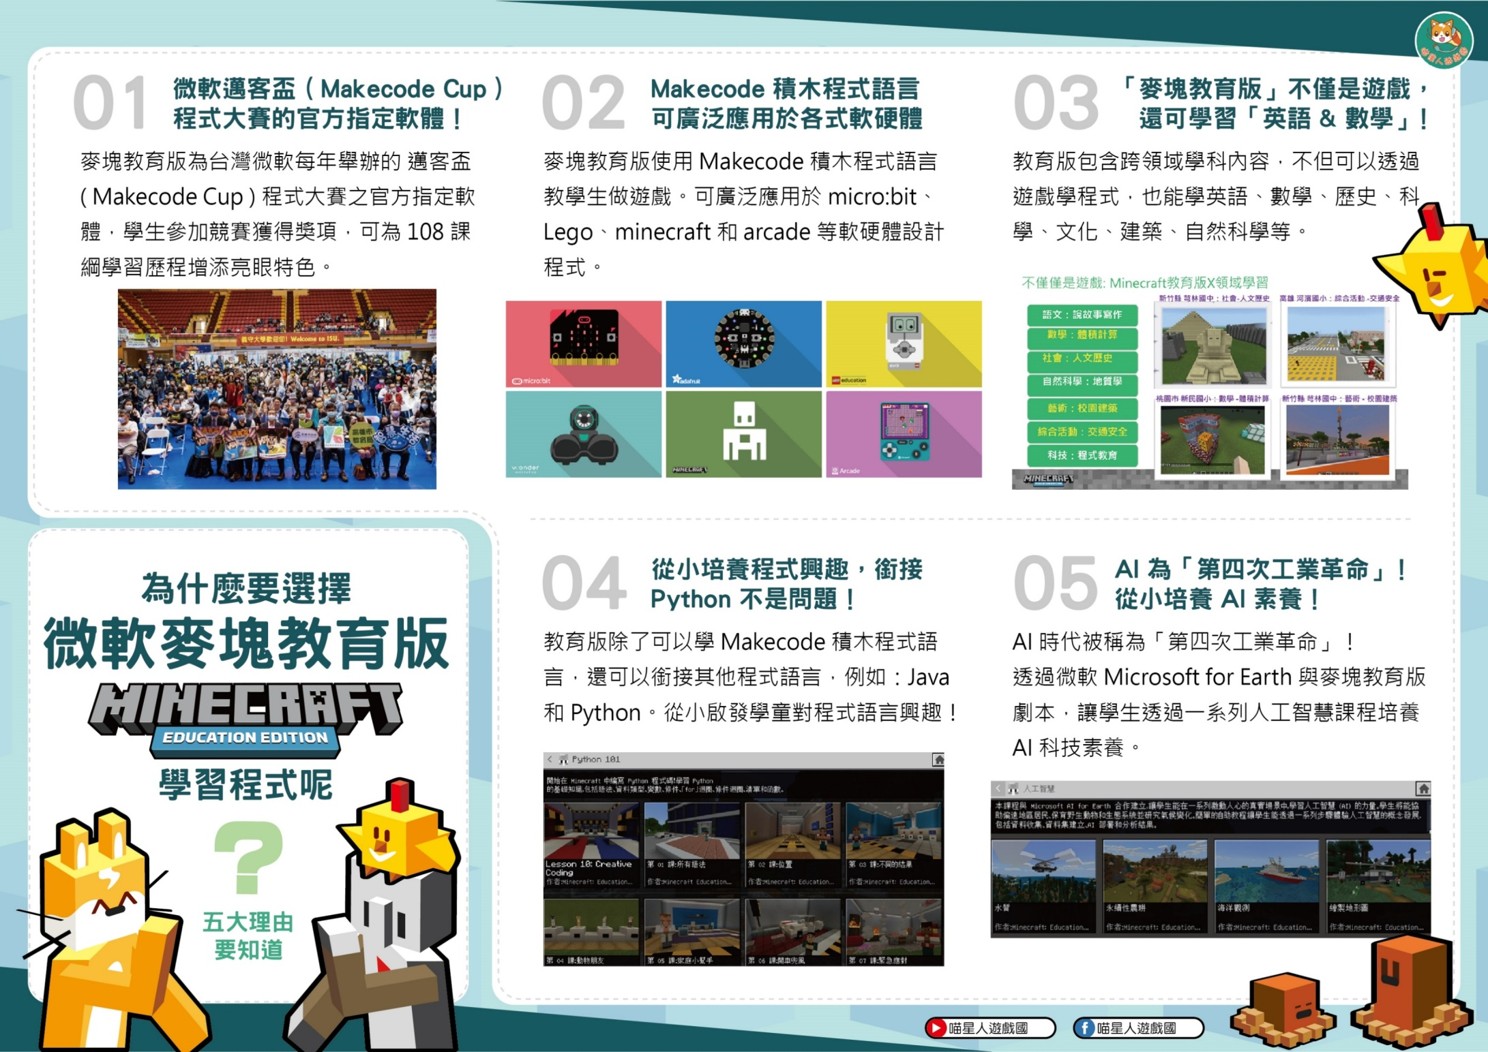Click home icon in 人工智慧 header
This screenshot has height=1052, width=1488.
[1423, 789]
